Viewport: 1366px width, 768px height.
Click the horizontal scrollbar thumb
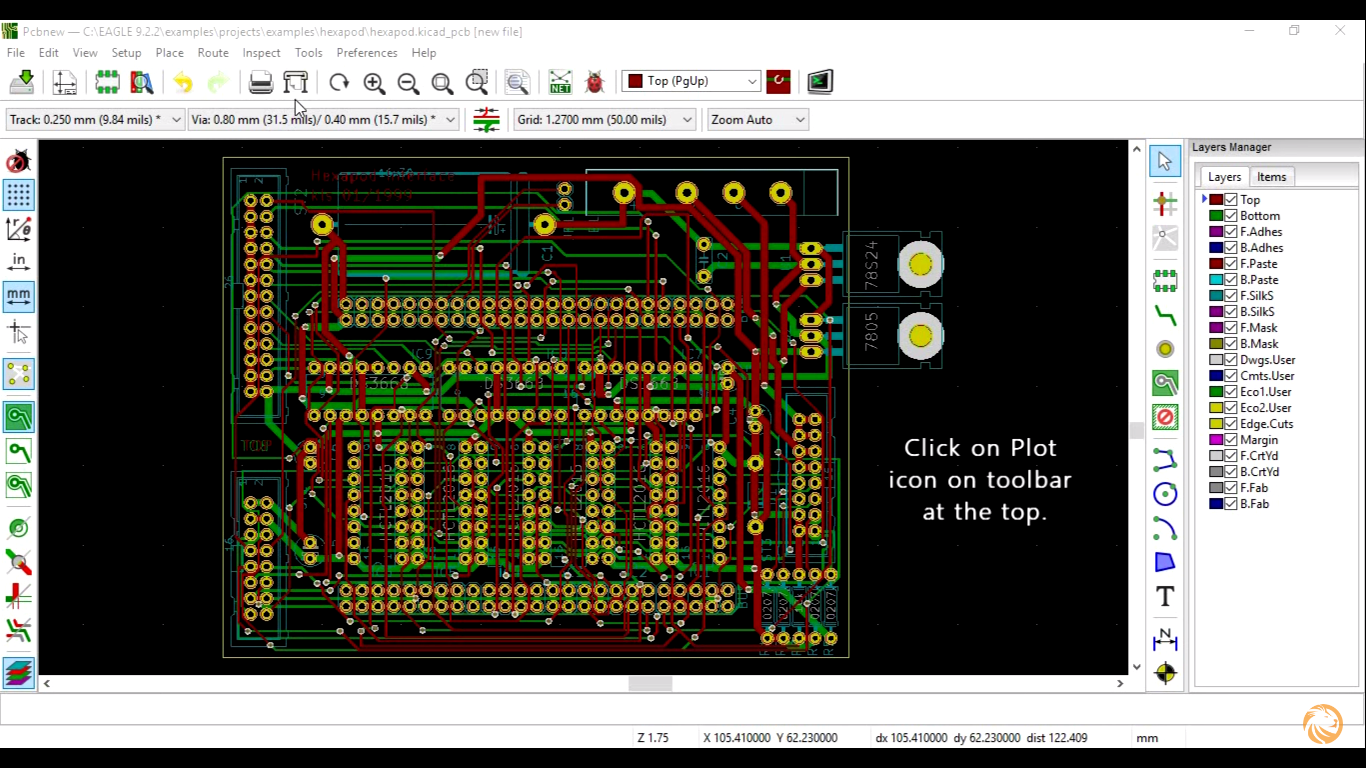[x=650, y=684]
